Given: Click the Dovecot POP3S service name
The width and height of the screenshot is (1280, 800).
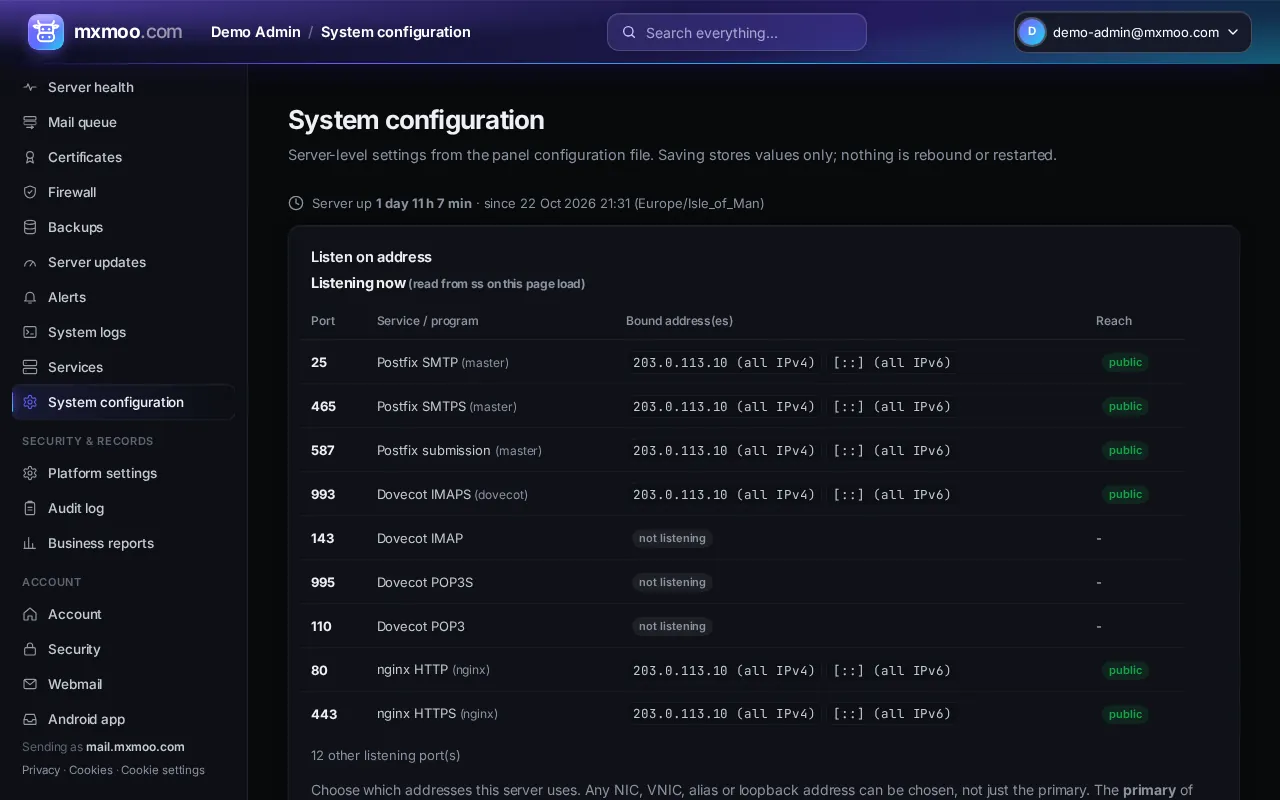Looking at the screenshot, I should click(x=425, y=582).
